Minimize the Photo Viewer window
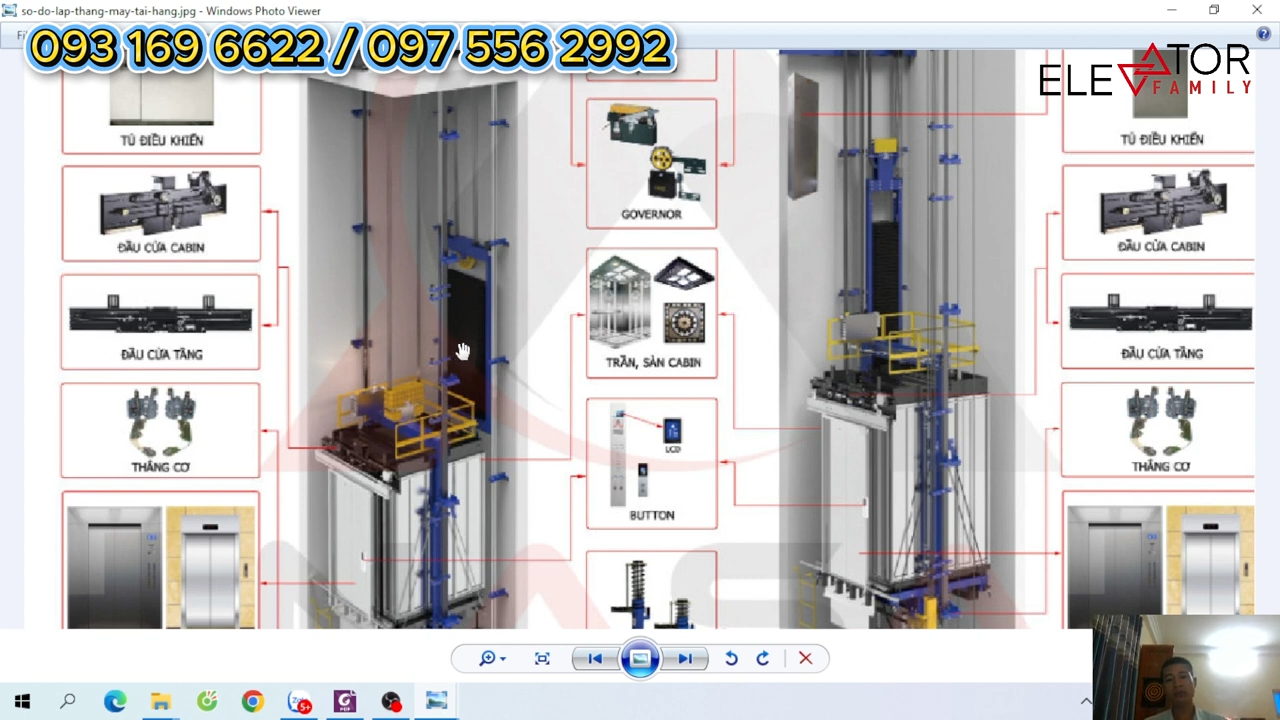The image size is (1280, 720). pyautogui.click(x=1171, y=10)
